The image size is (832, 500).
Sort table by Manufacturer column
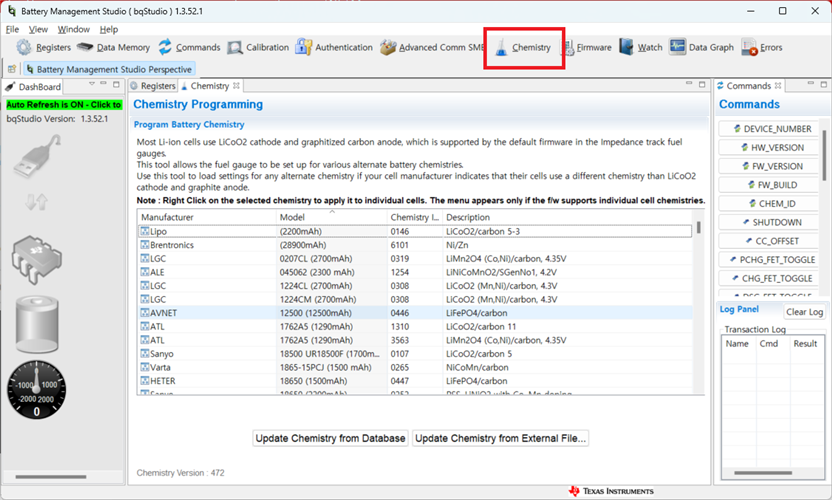[206, 217]
